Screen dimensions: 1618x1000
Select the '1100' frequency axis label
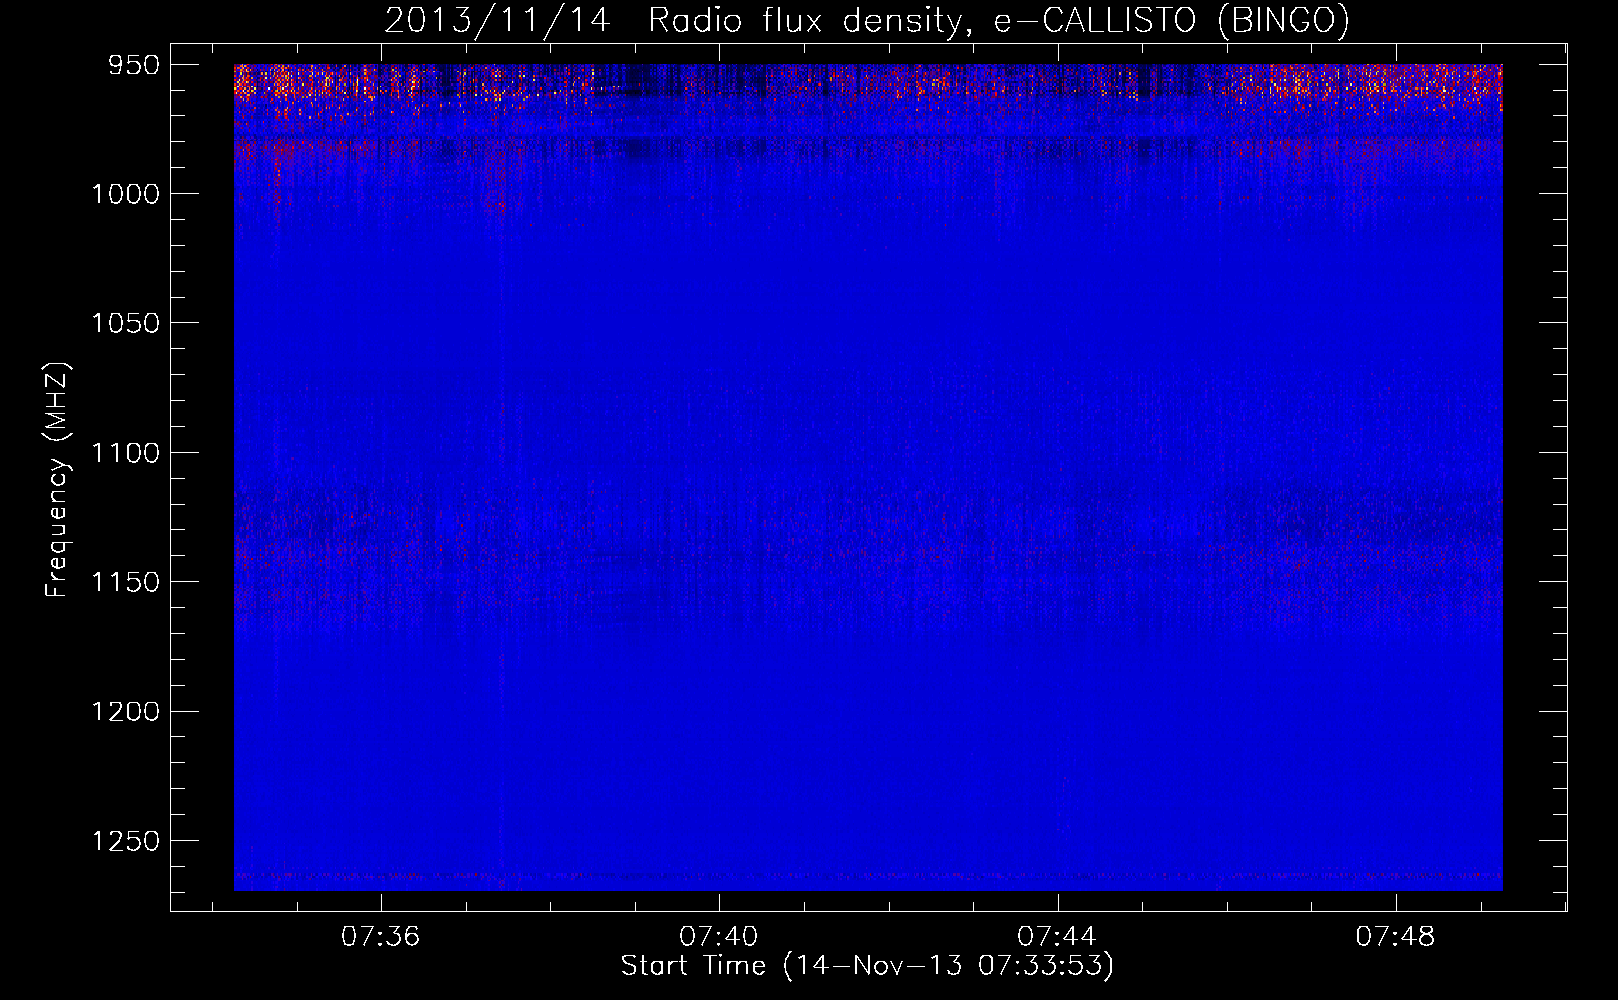coord(125,453)
